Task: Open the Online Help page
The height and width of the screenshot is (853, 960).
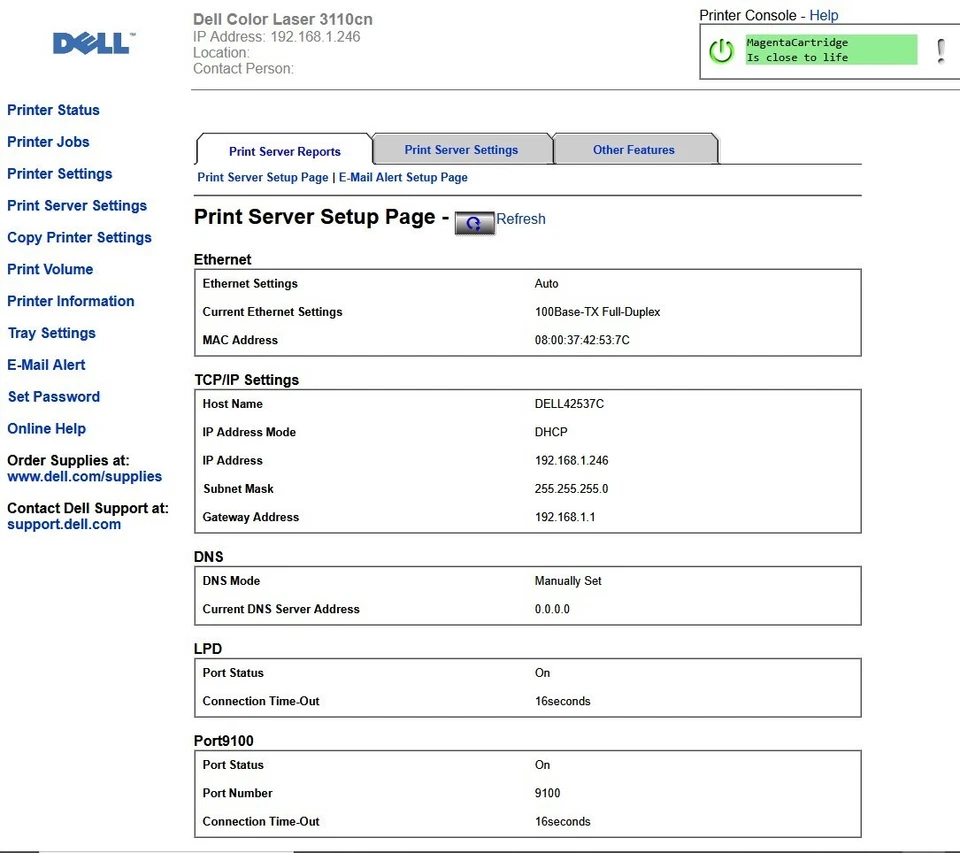Action: tap(46, 429)
